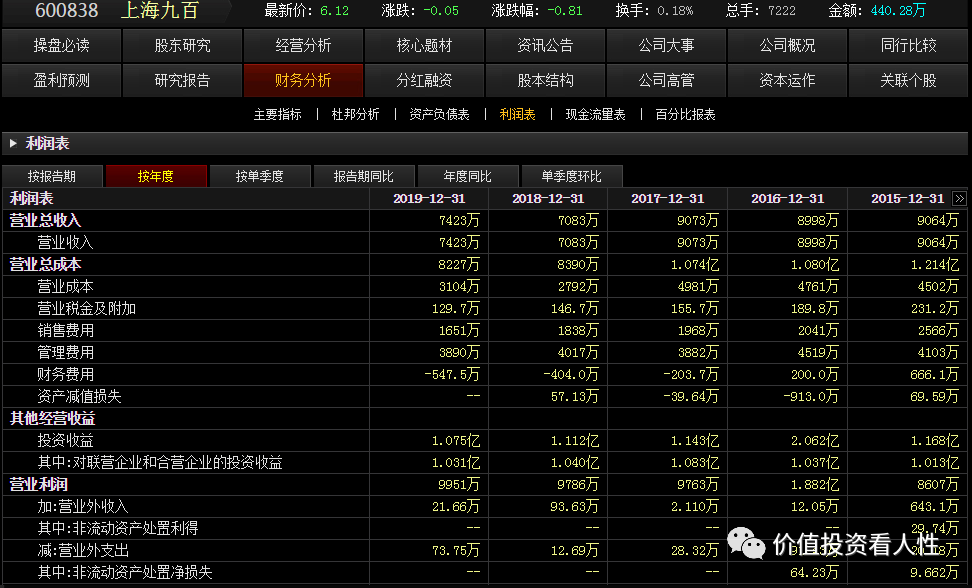
Task: Click 2015 营业总成本 value 1.214亿
Action: (x=935, y=265)
